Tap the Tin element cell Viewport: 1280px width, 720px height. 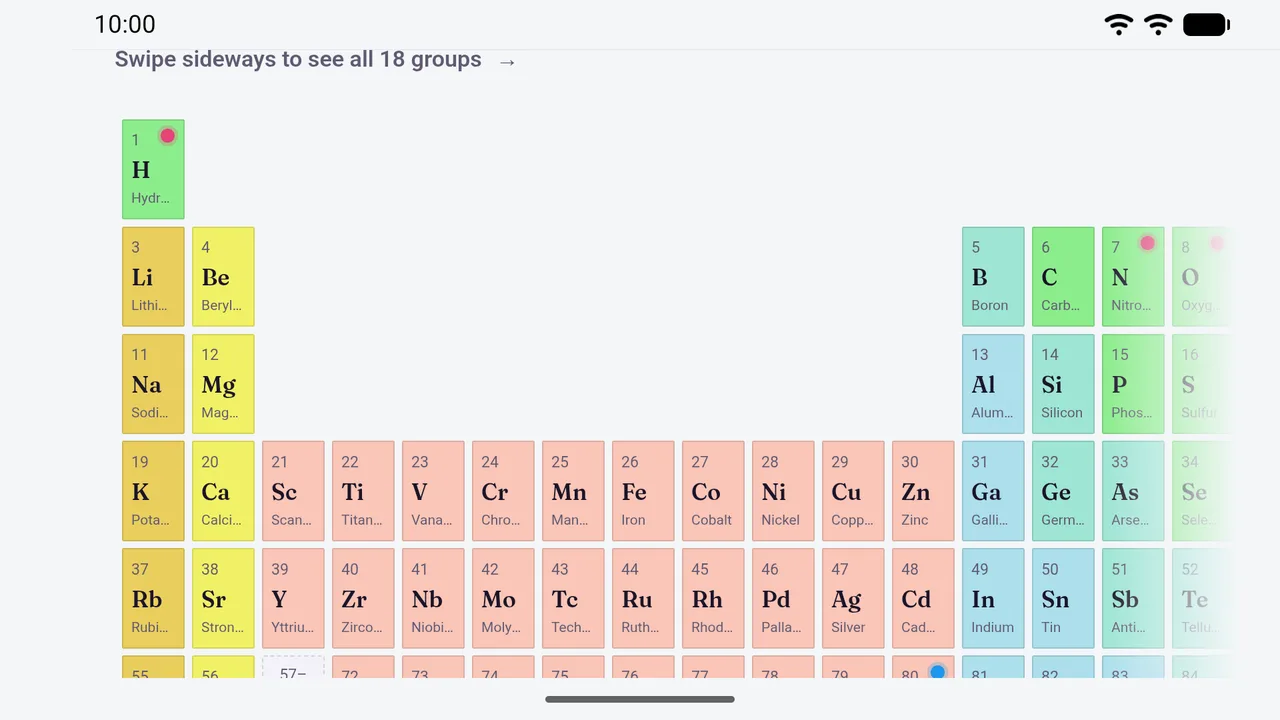1063,598
